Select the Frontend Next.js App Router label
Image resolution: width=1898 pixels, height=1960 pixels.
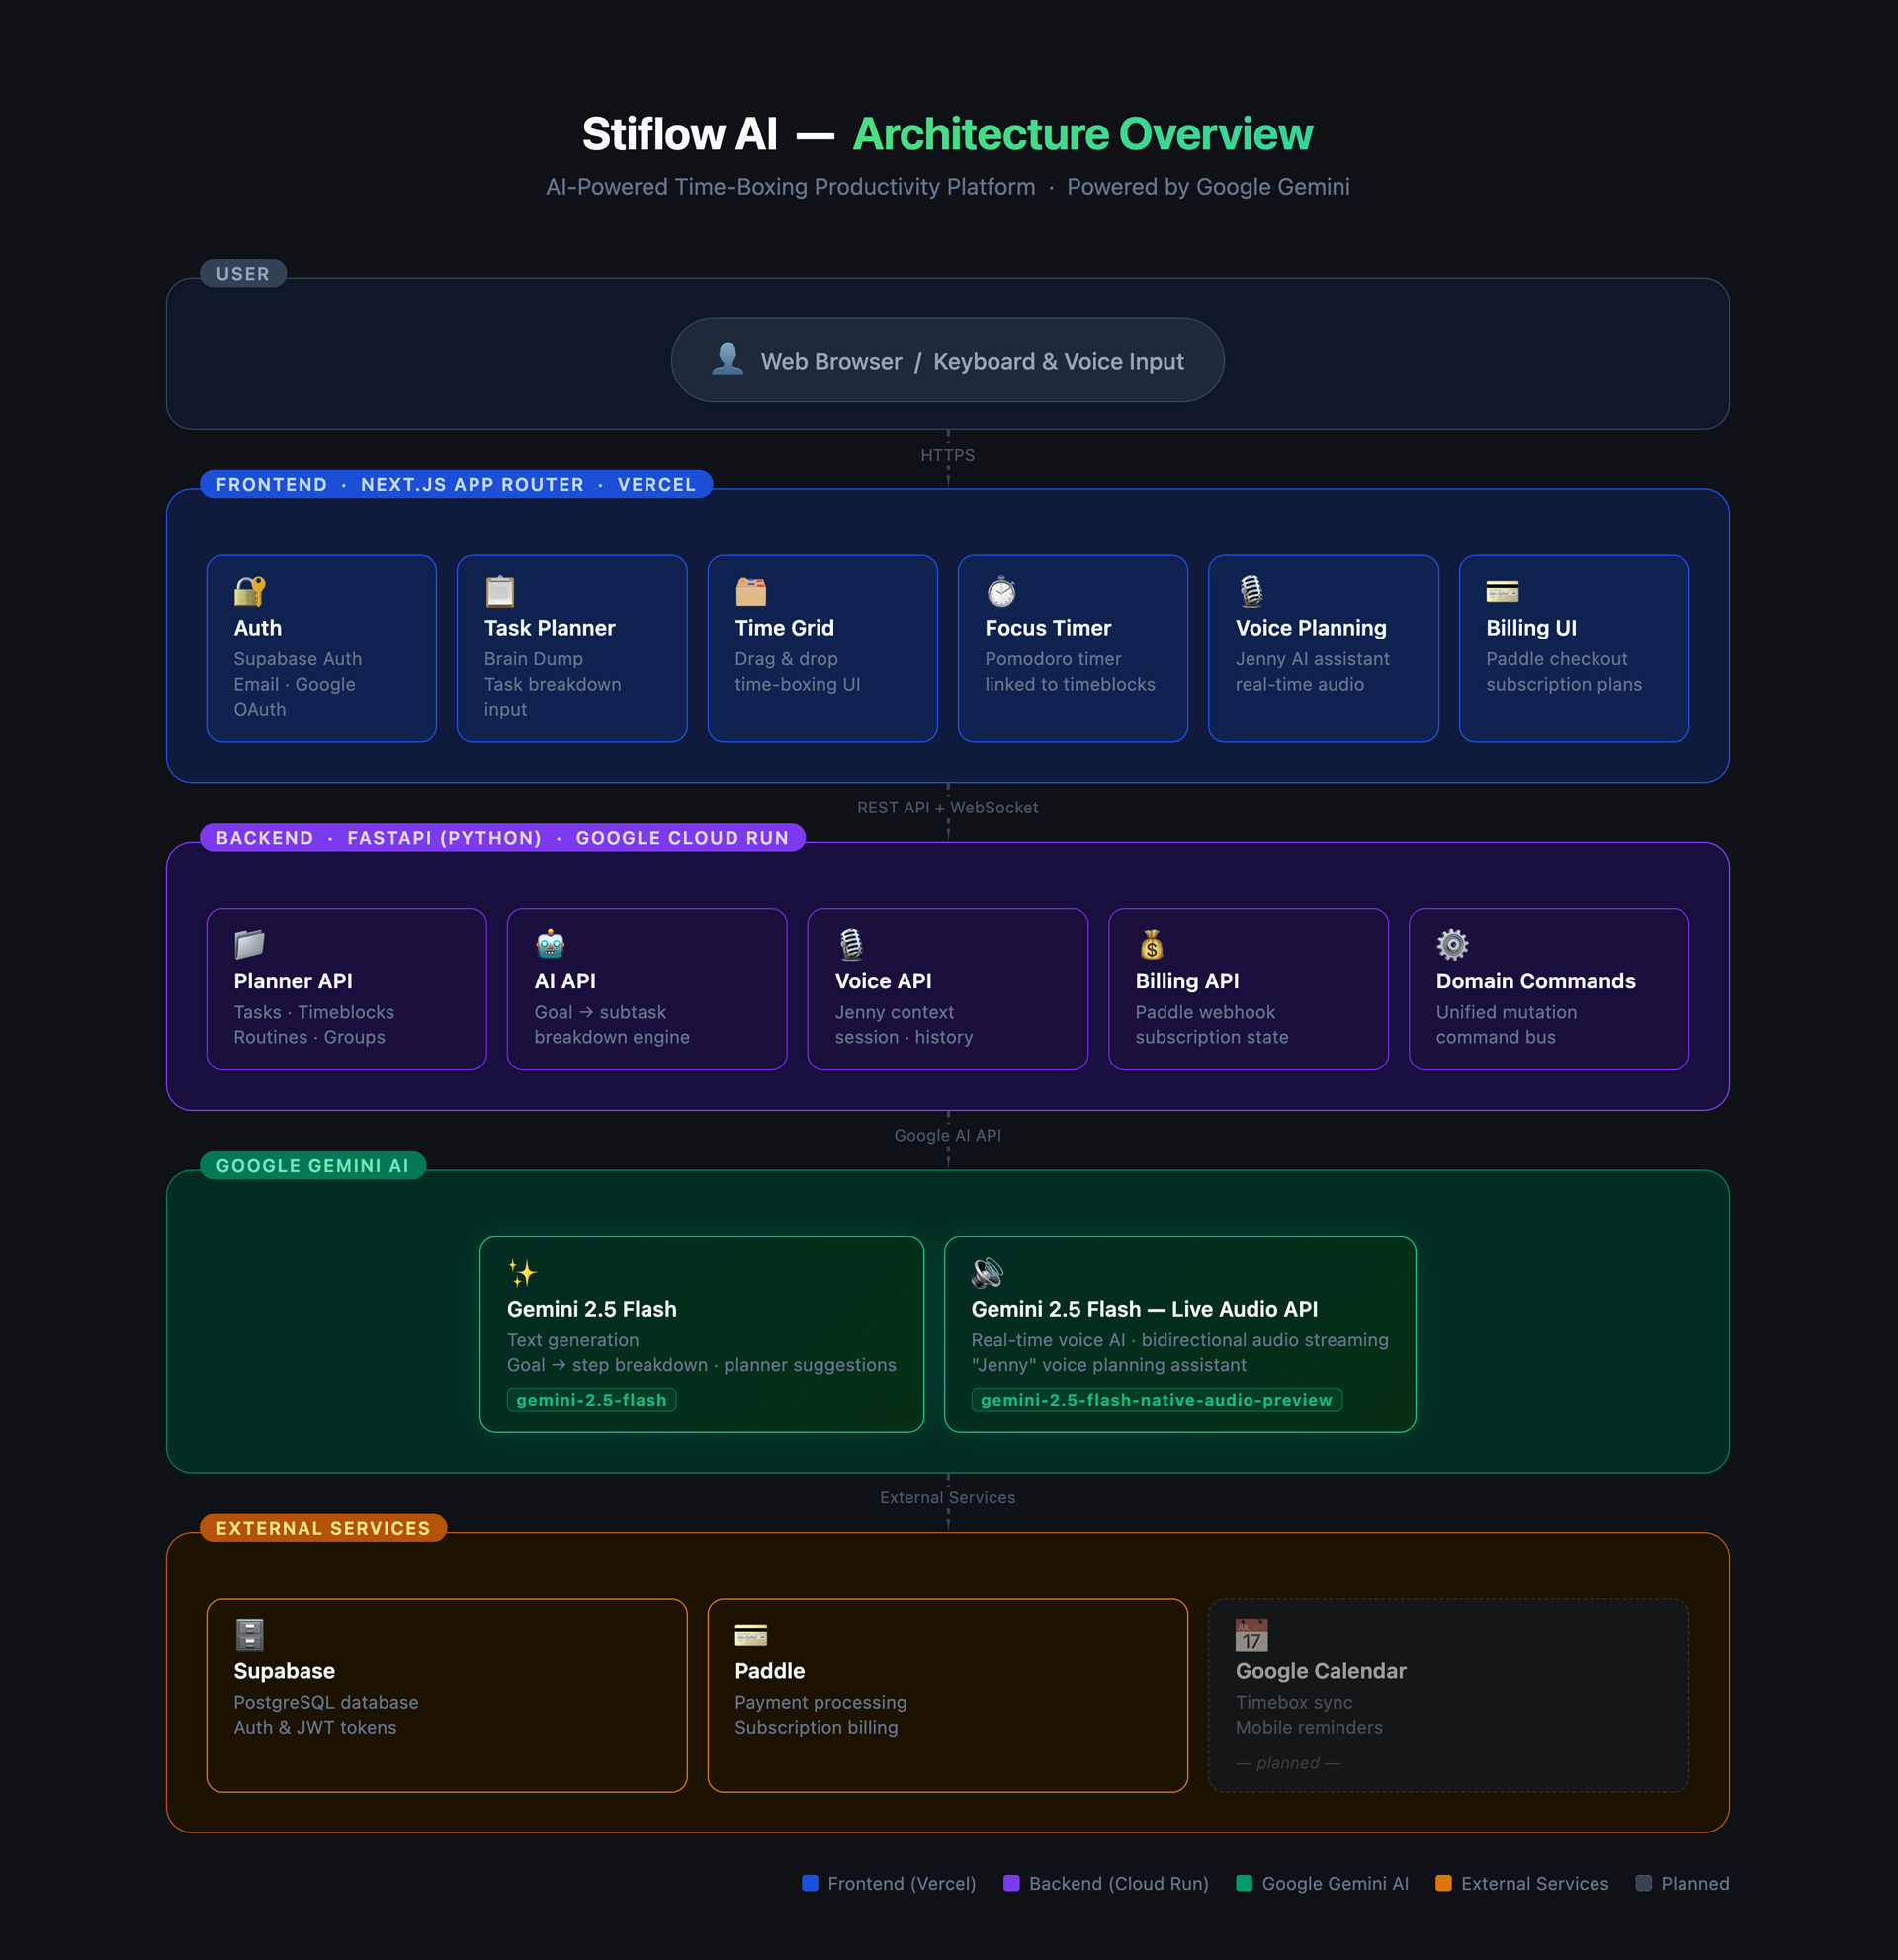tap(456, 485)
